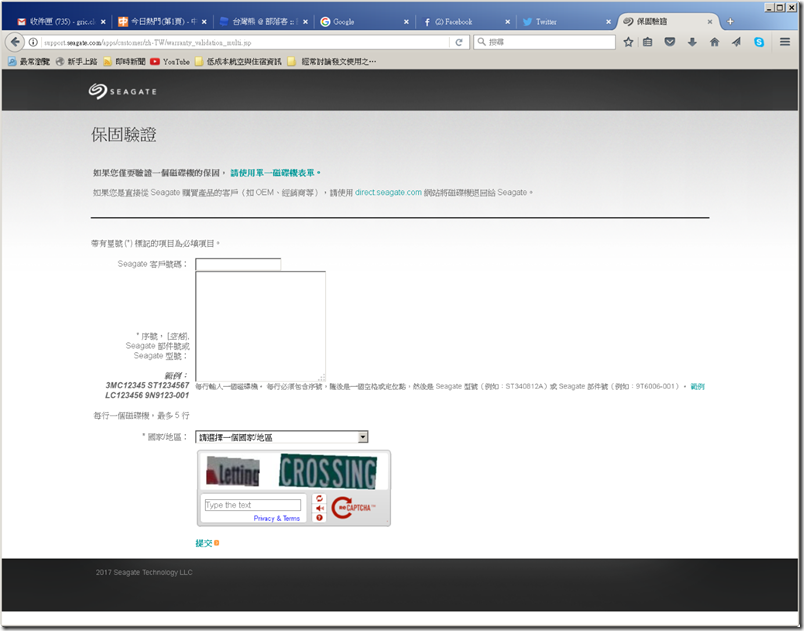Open reCAPTCHA Privacy & Terms link
The height and width of the screenshot is (631, 804).
pos(276,518)
